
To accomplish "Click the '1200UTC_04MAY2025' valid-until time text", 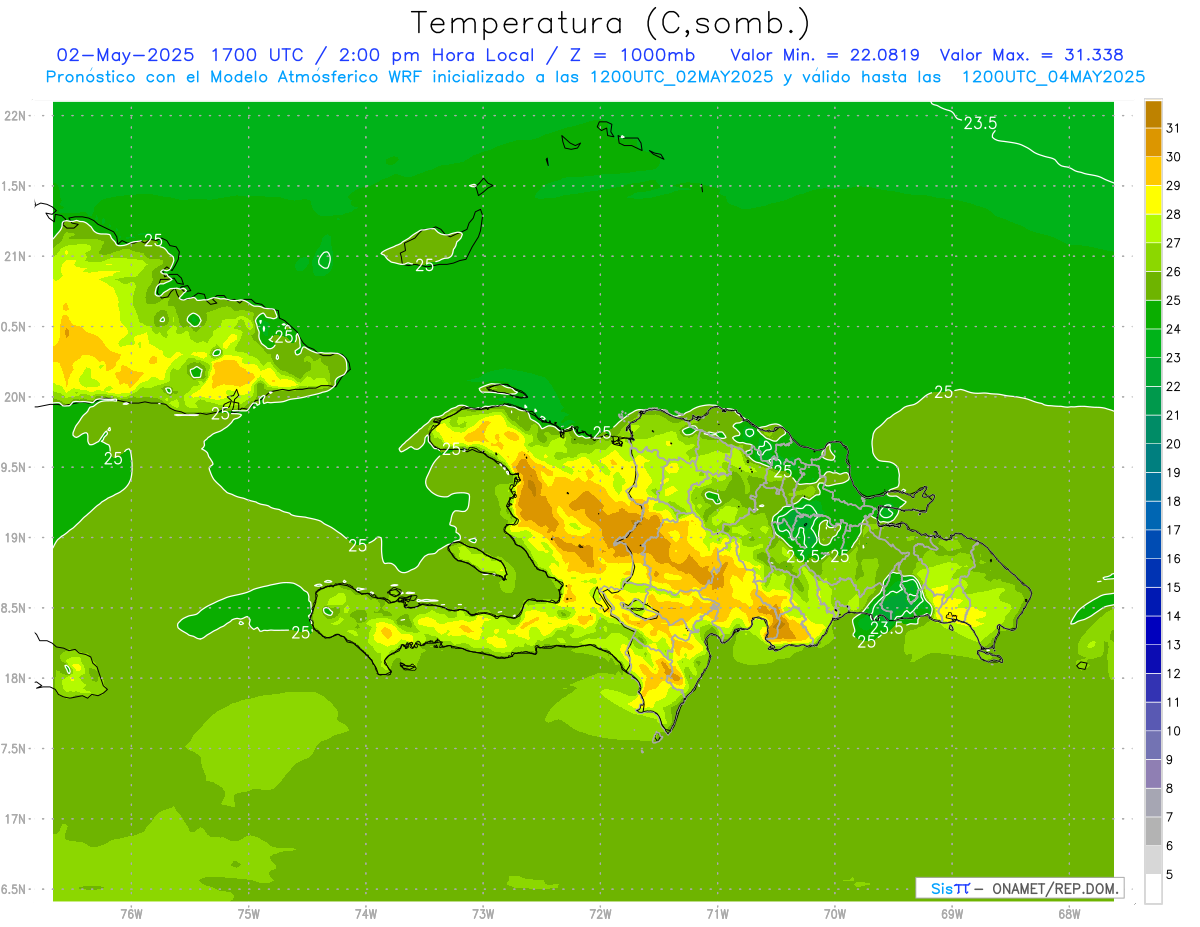I will pyautogui.click(x=1053, y=76).
